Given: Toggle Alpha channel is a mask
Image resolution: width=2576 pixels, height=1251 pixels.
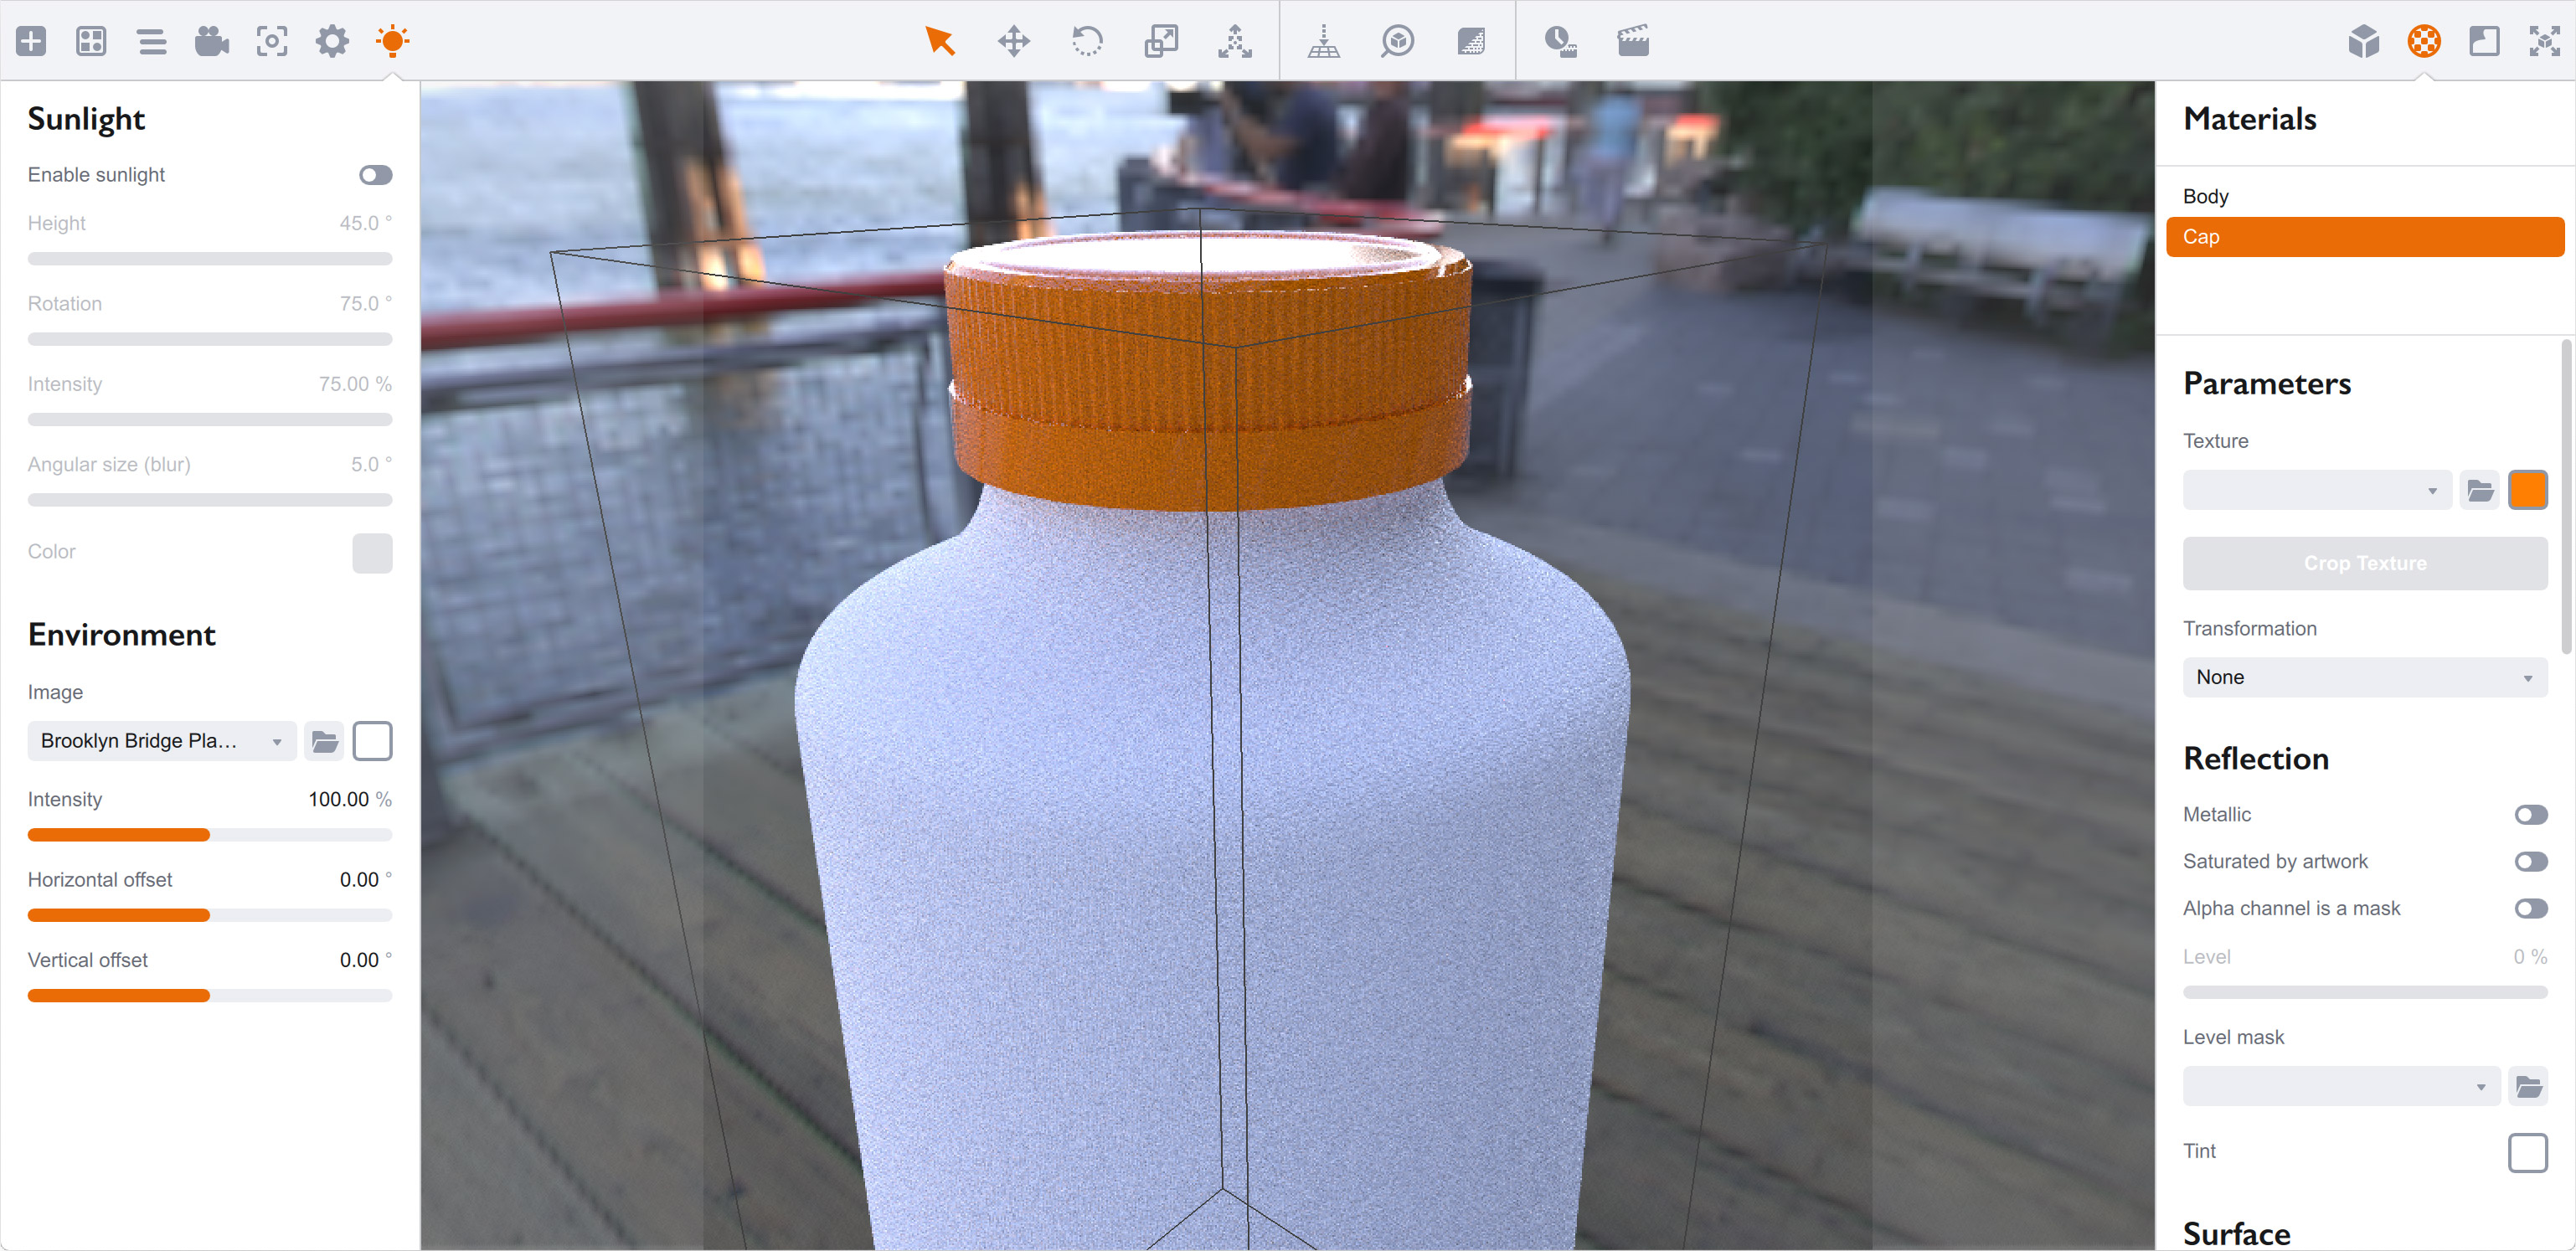Looking at the screenshot, I should [2531, 908].
